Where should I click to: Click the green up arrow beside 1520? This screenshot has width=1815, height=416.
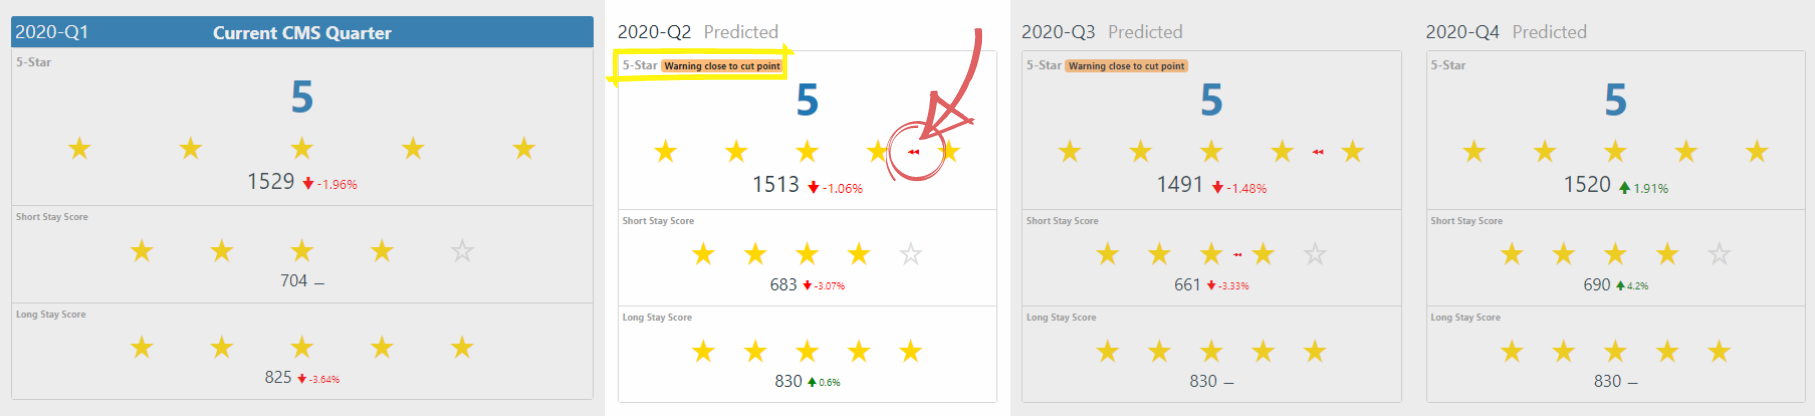(1624, 187)
